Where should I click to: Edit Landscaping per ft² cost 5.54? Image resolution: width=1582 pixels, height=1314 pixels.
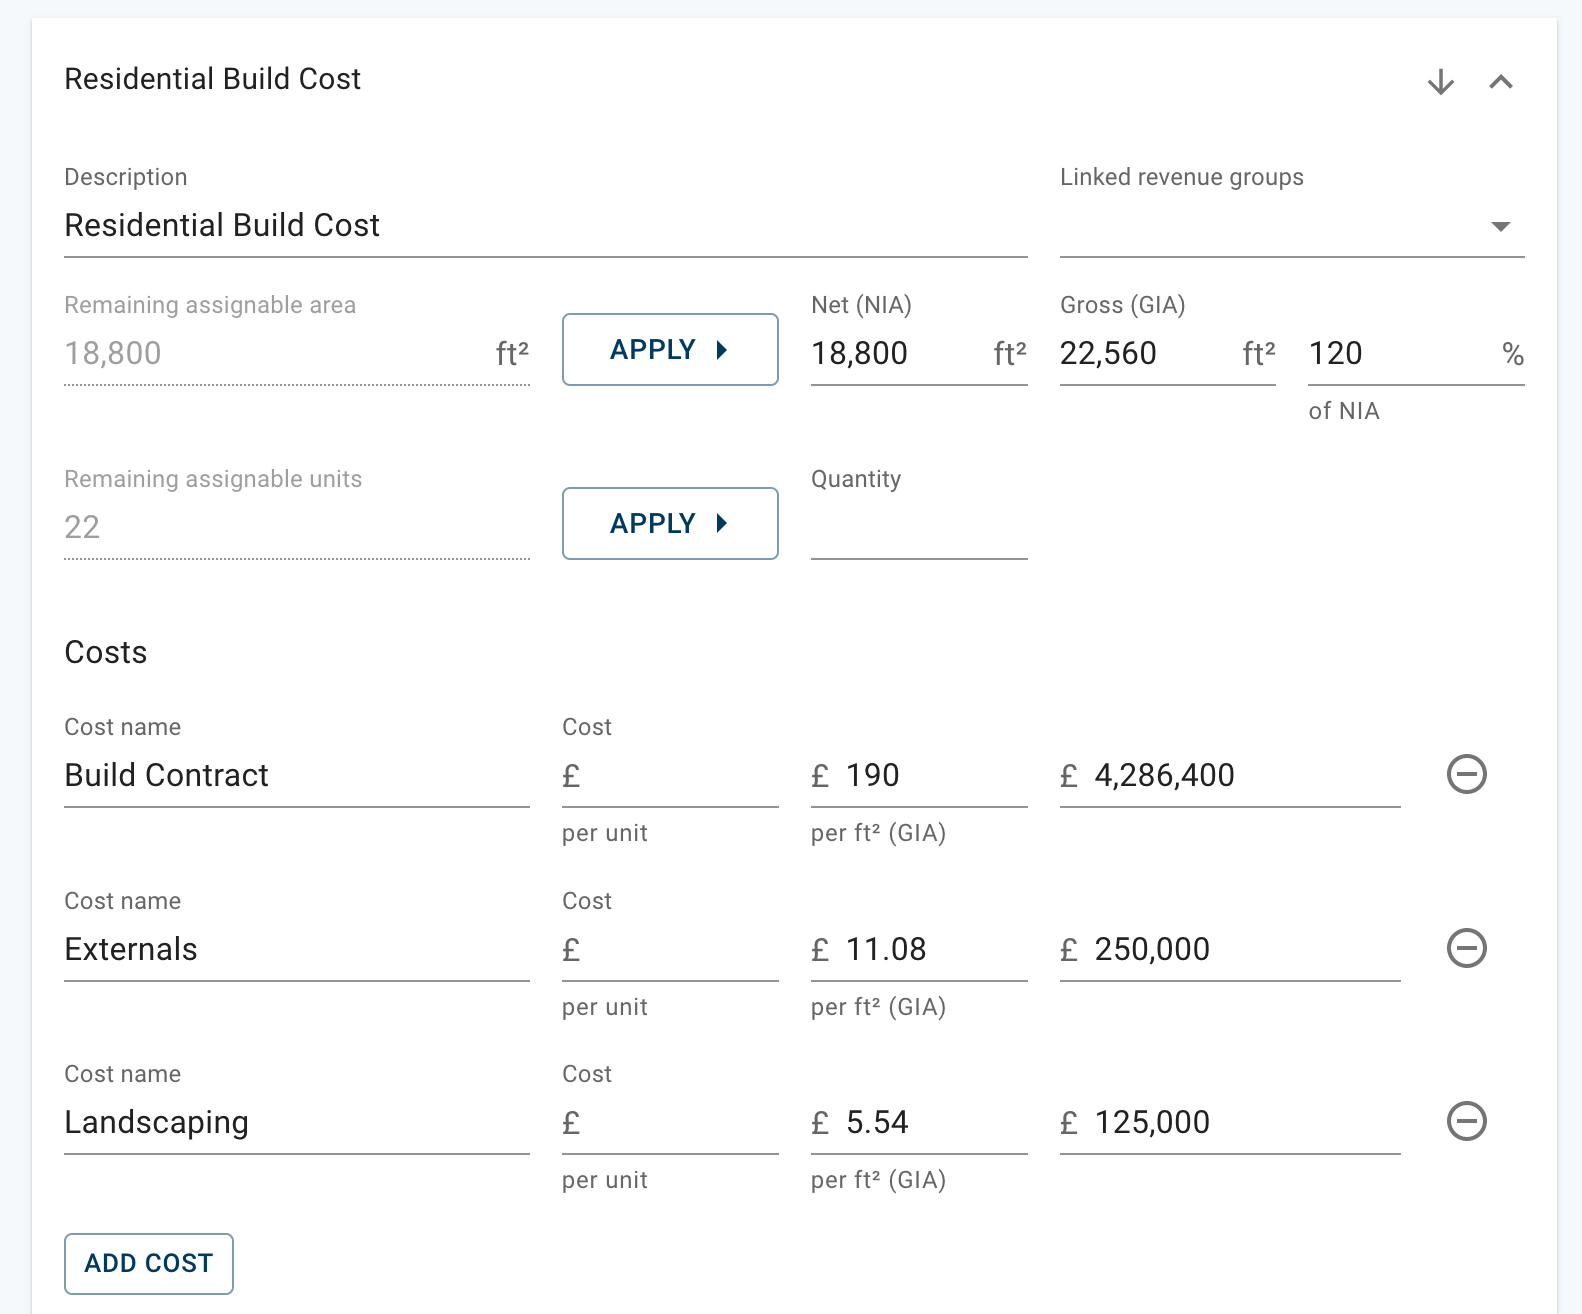coord(919,1123)
